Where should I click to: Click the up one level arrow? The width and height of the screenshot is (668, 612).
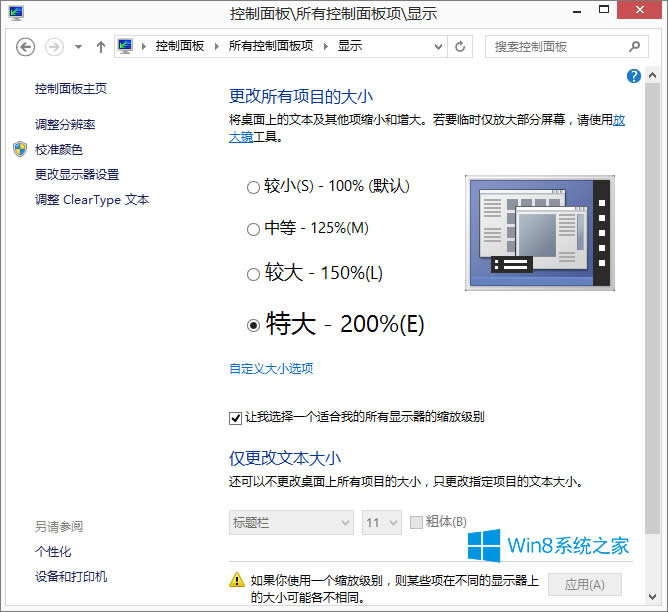pos(101,47)
